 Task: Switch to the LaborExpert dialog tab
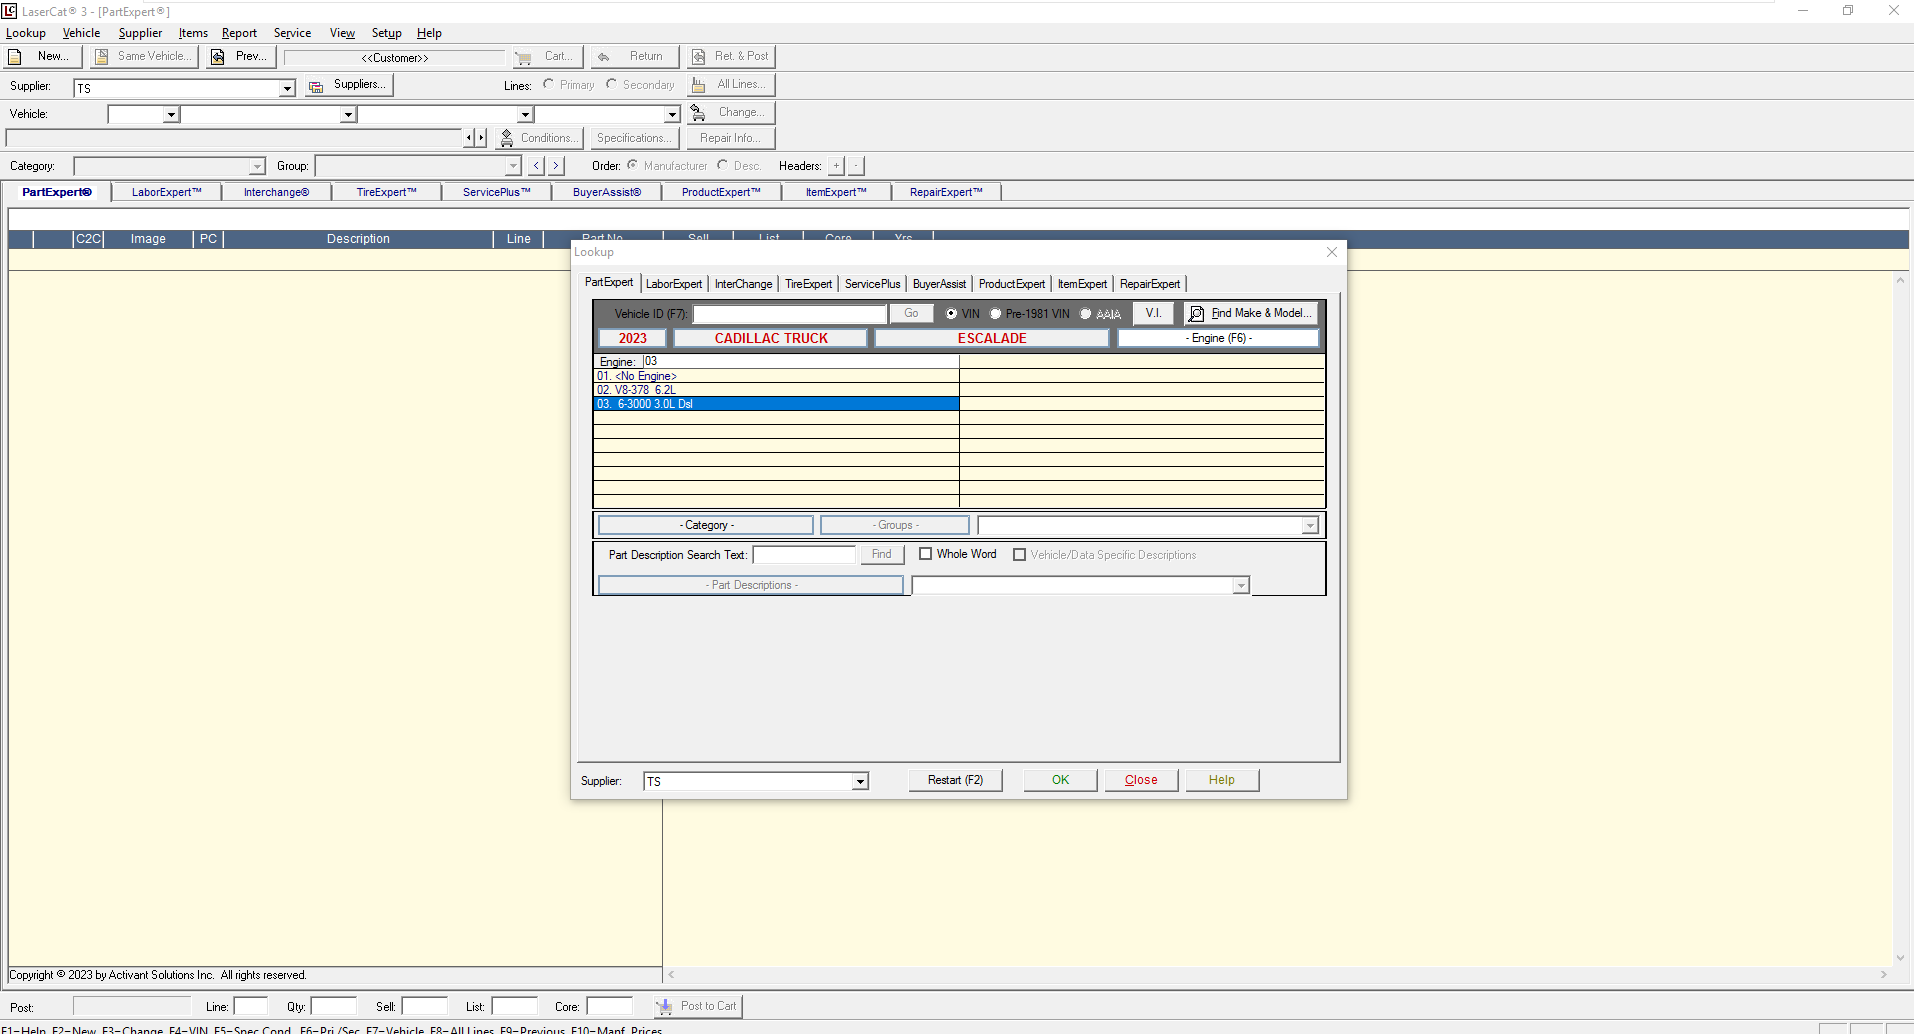click(674, 284)
